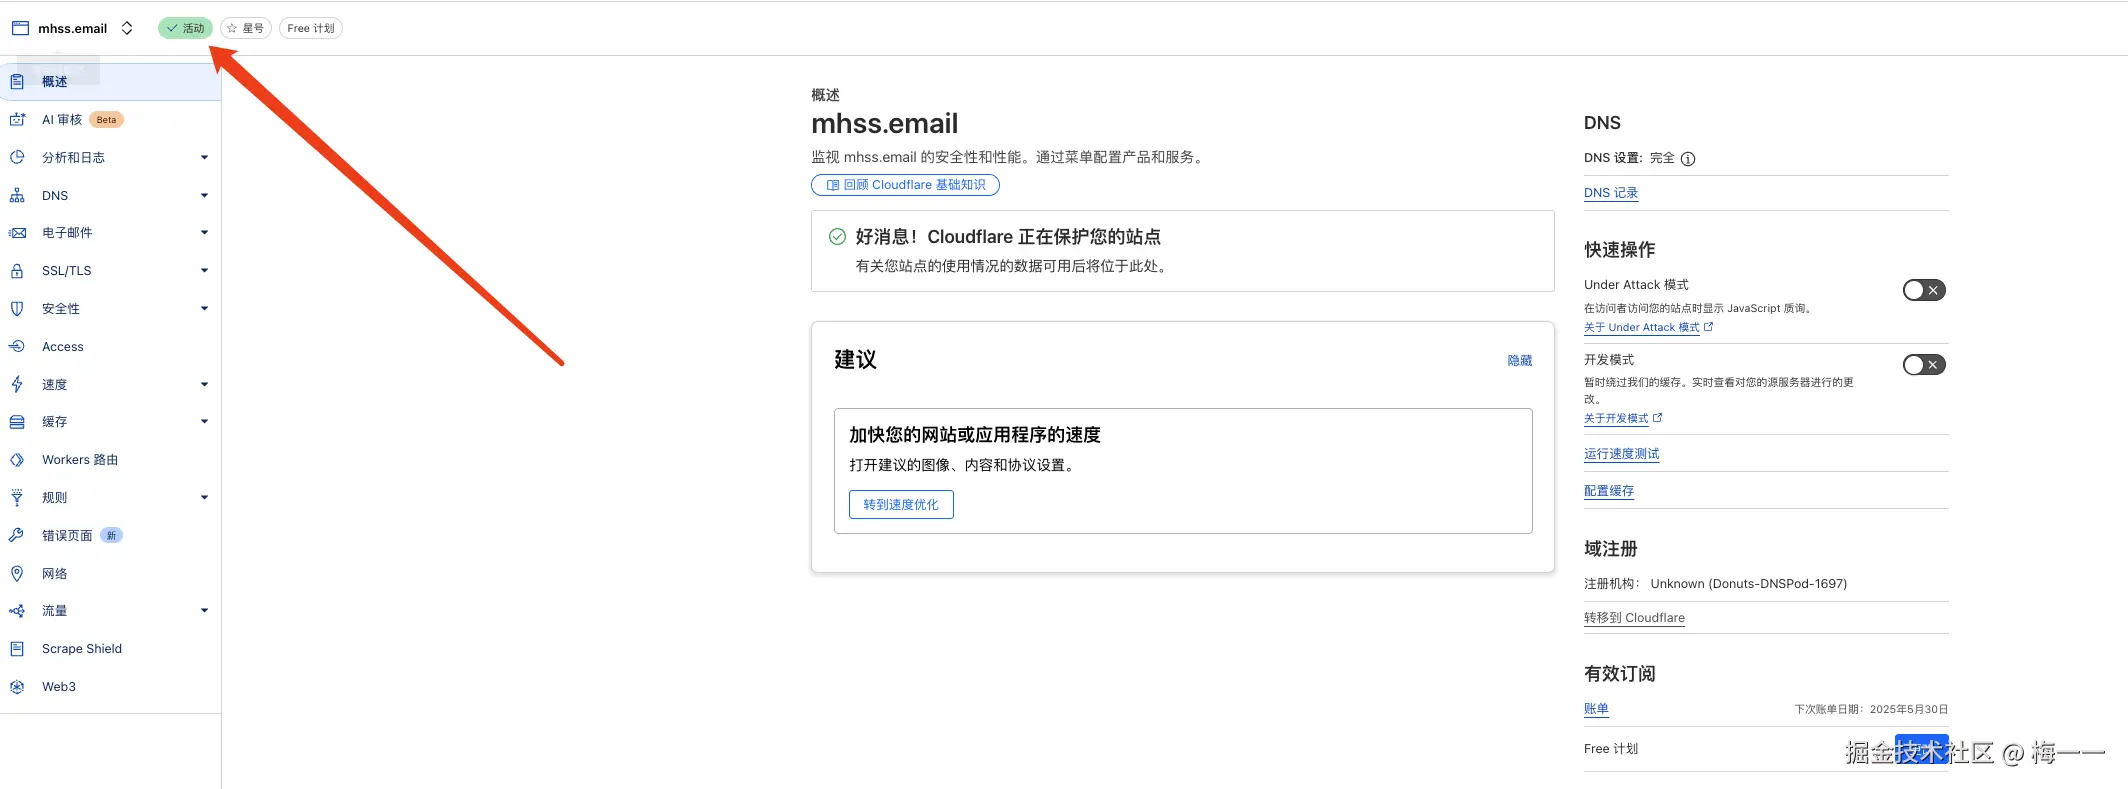Click the green checkmark beside 好消息
The height and width of the screenshot is (789, 2128).
(x=838, y=237)
